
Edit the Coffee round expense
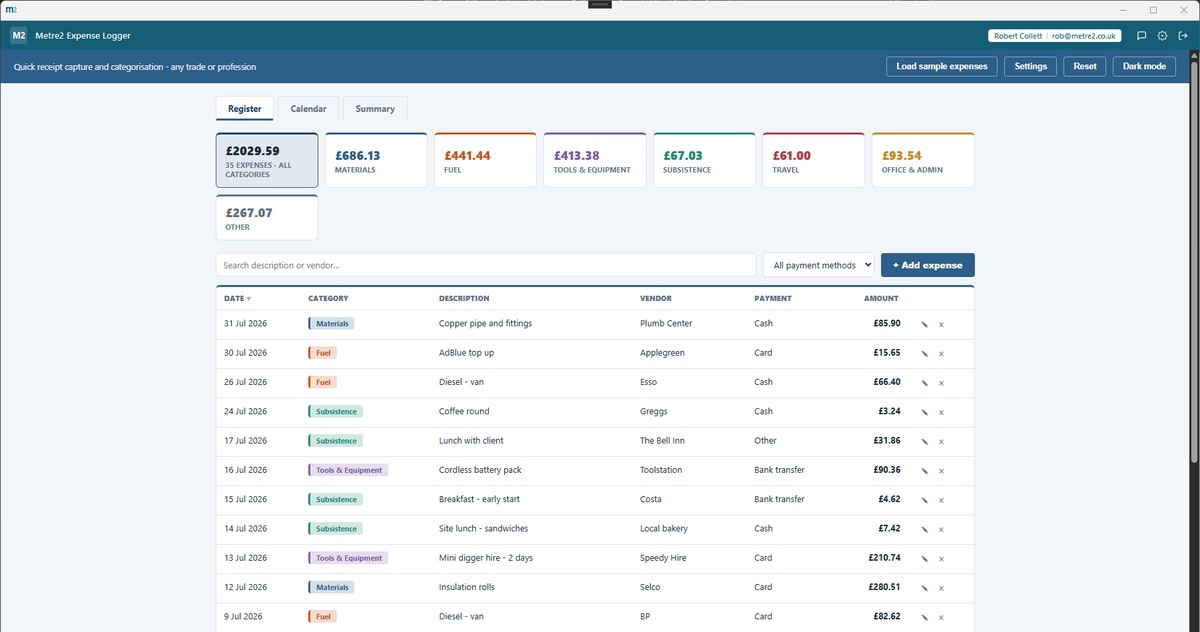[924, 412]
